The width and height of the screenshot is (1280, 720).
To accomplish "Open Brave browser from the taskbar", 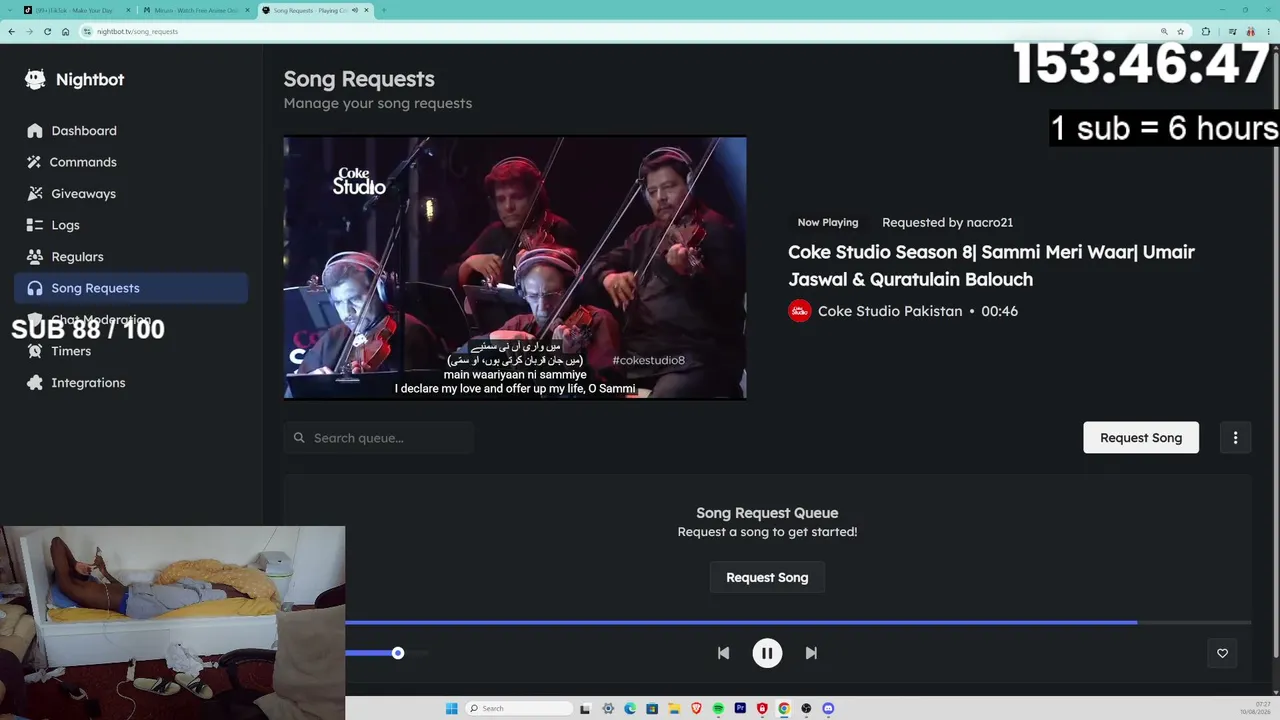I will (696, 708).
